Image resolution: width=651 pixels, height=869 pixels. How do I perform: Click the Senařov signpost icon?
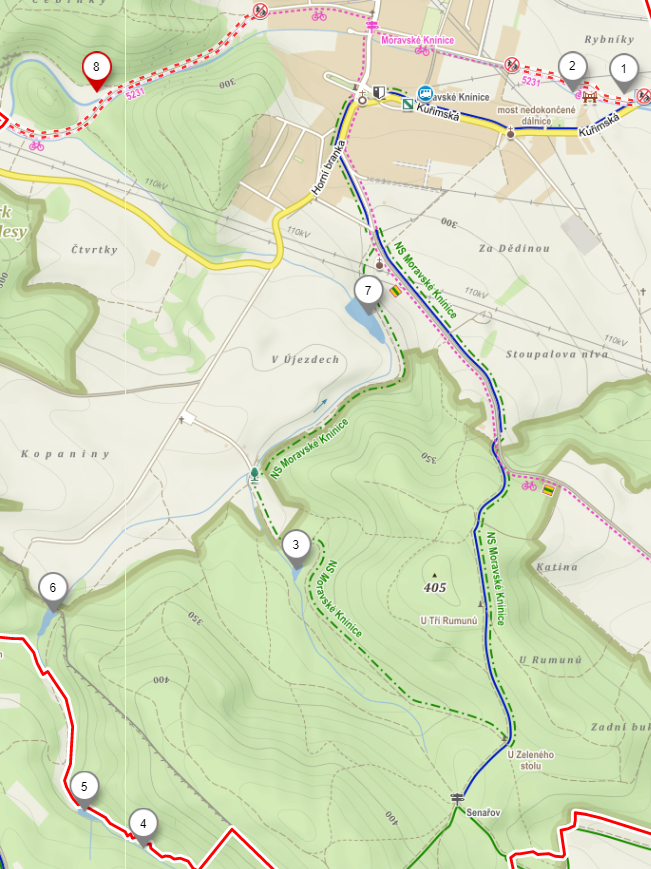[x=458, y=799]
